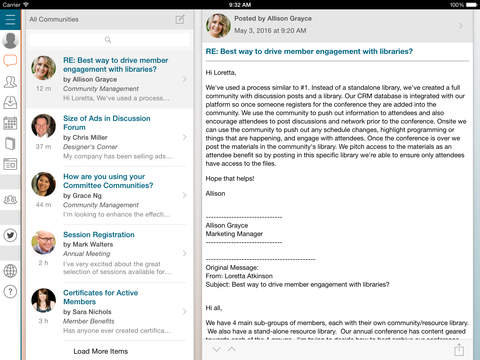Click the discussion search field
The width and height of the screenshot is (480, 360).
(110, 40)
